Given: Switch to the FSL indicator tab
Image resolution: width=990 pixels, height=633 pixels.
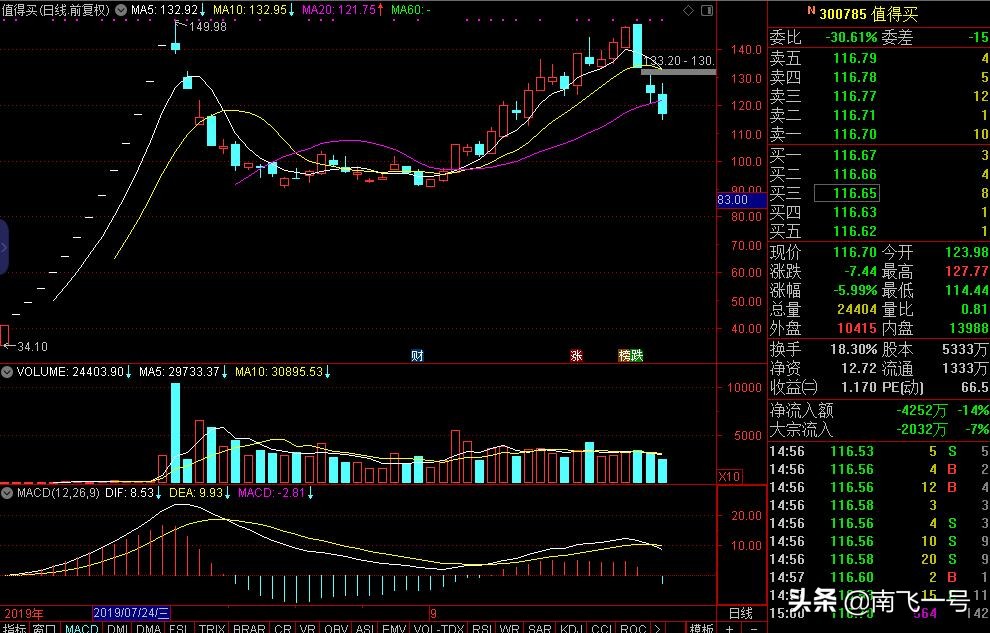Looking at the screenshot, I should [178, 628].
